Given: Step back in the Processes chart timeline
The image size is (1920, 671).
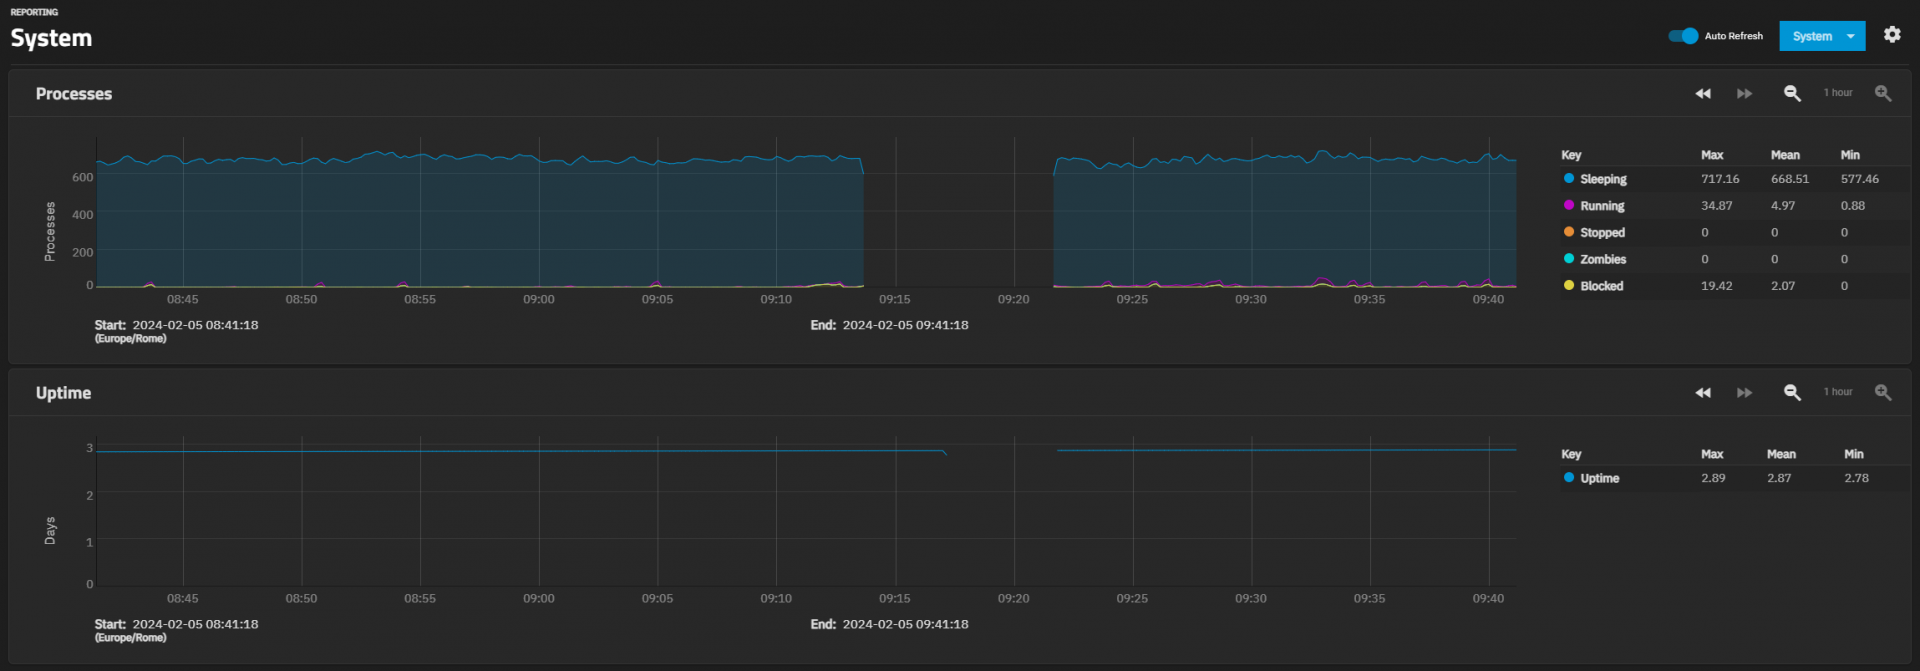Looking at the screenshot, I should point(1703,93).
